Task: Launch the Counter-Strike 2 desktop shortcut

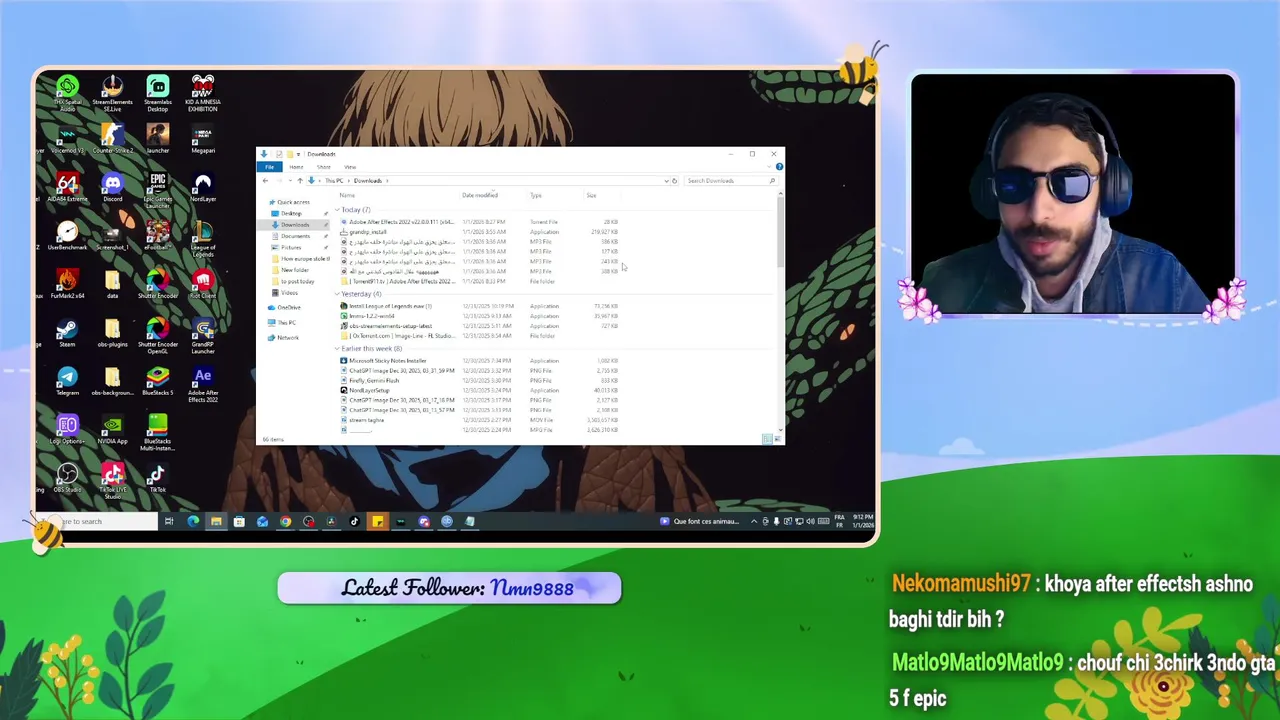Action: pyautogui.click(x=112, y=138)
